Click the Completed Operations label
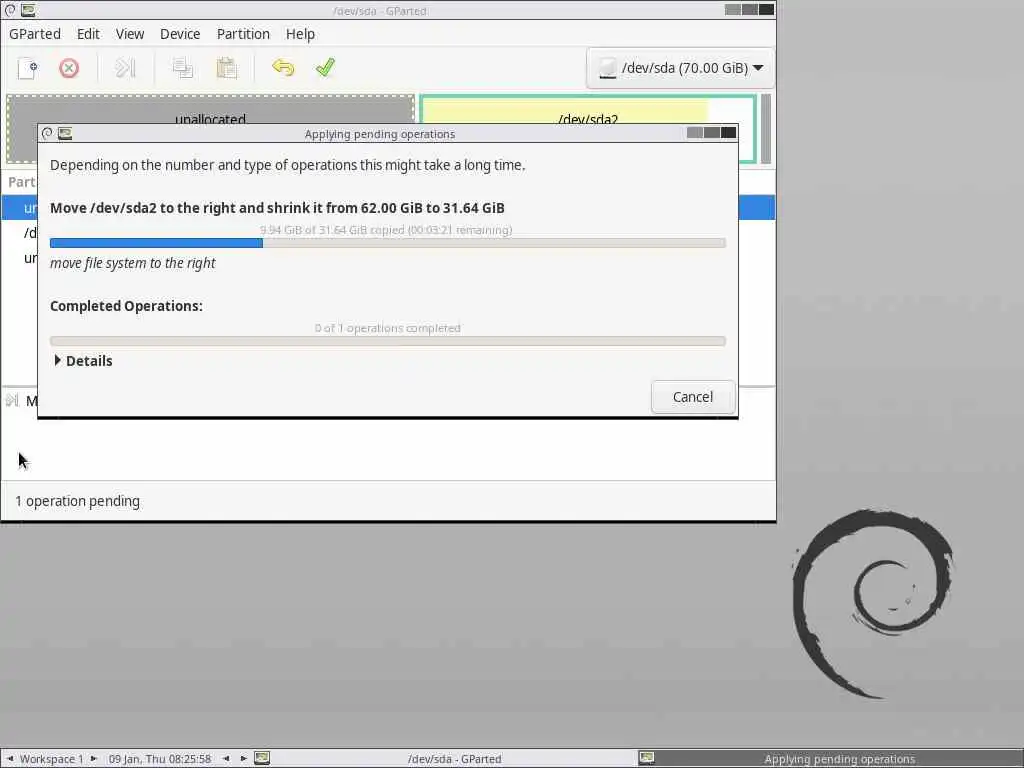 coord(126,306)
